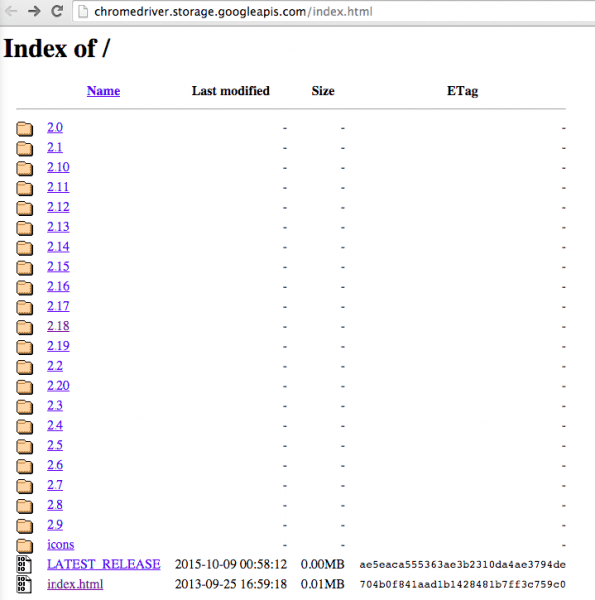Click the binary file icon beside LATEST_RELEASE
This screenshot has height=600, width=595.
click(24, 565)
